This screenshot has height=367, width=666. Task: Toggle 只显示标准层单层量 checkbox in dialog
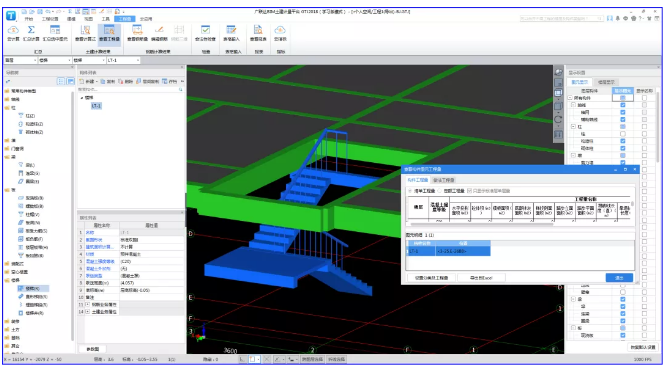click(x=469, y=191)
